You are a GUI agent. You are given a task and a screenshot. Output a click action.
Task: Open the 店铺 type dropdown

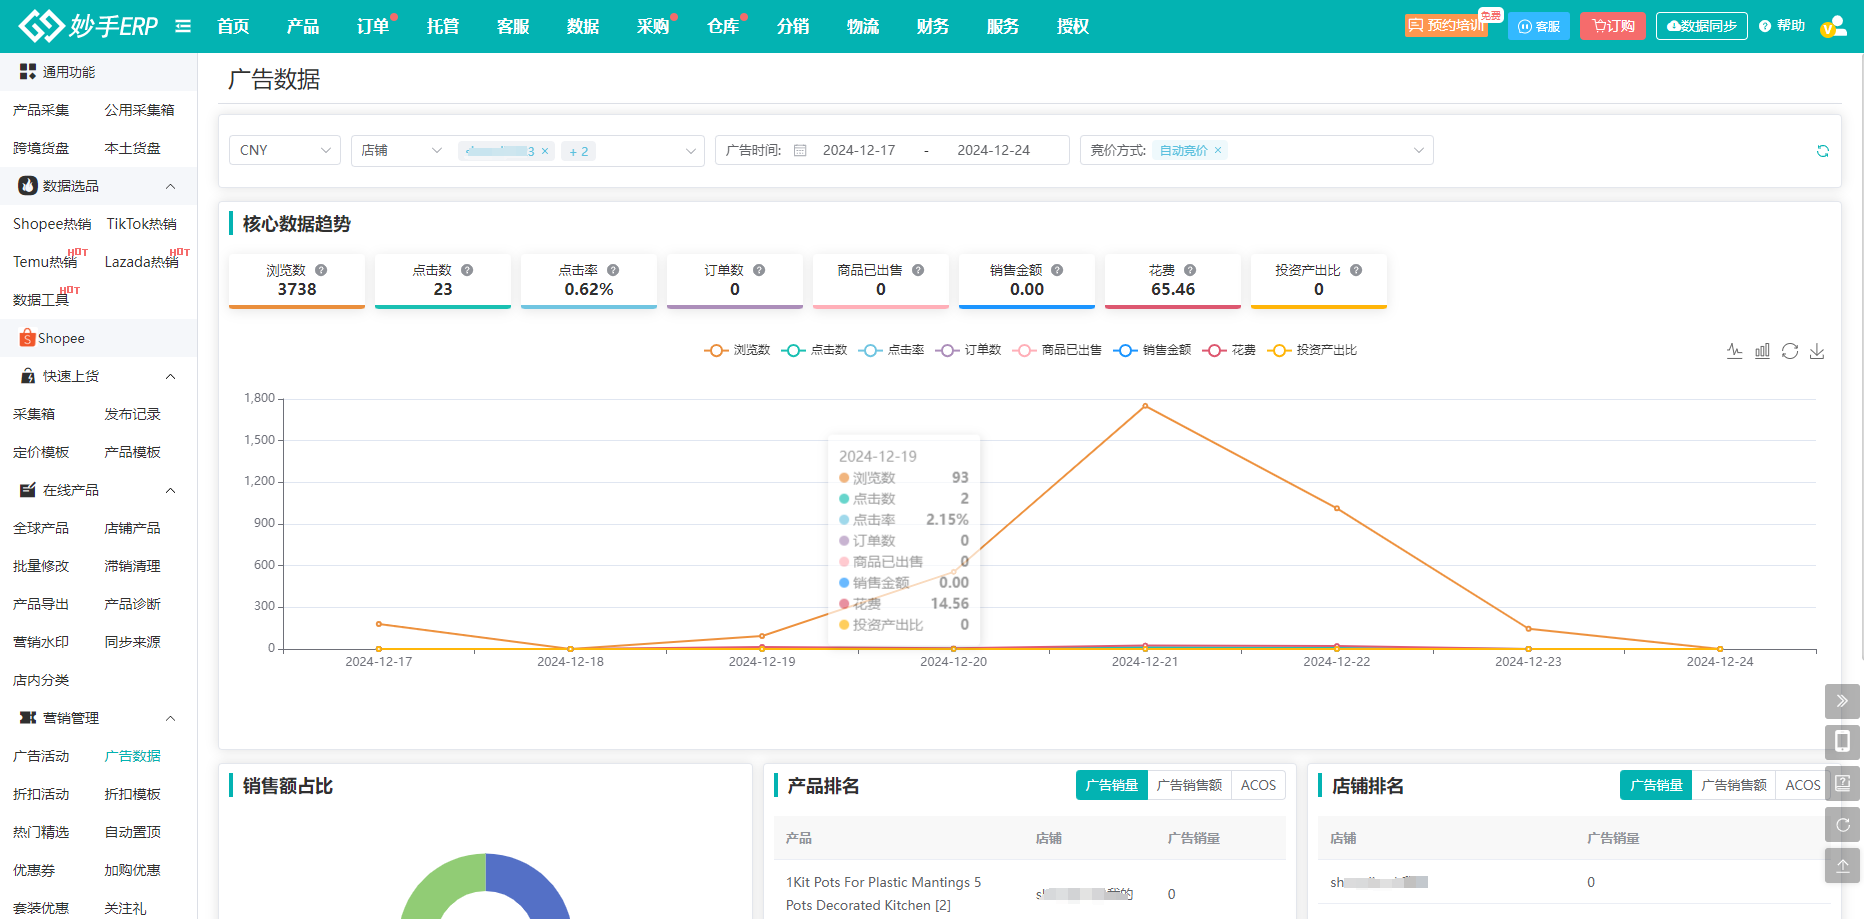point(401,150)
